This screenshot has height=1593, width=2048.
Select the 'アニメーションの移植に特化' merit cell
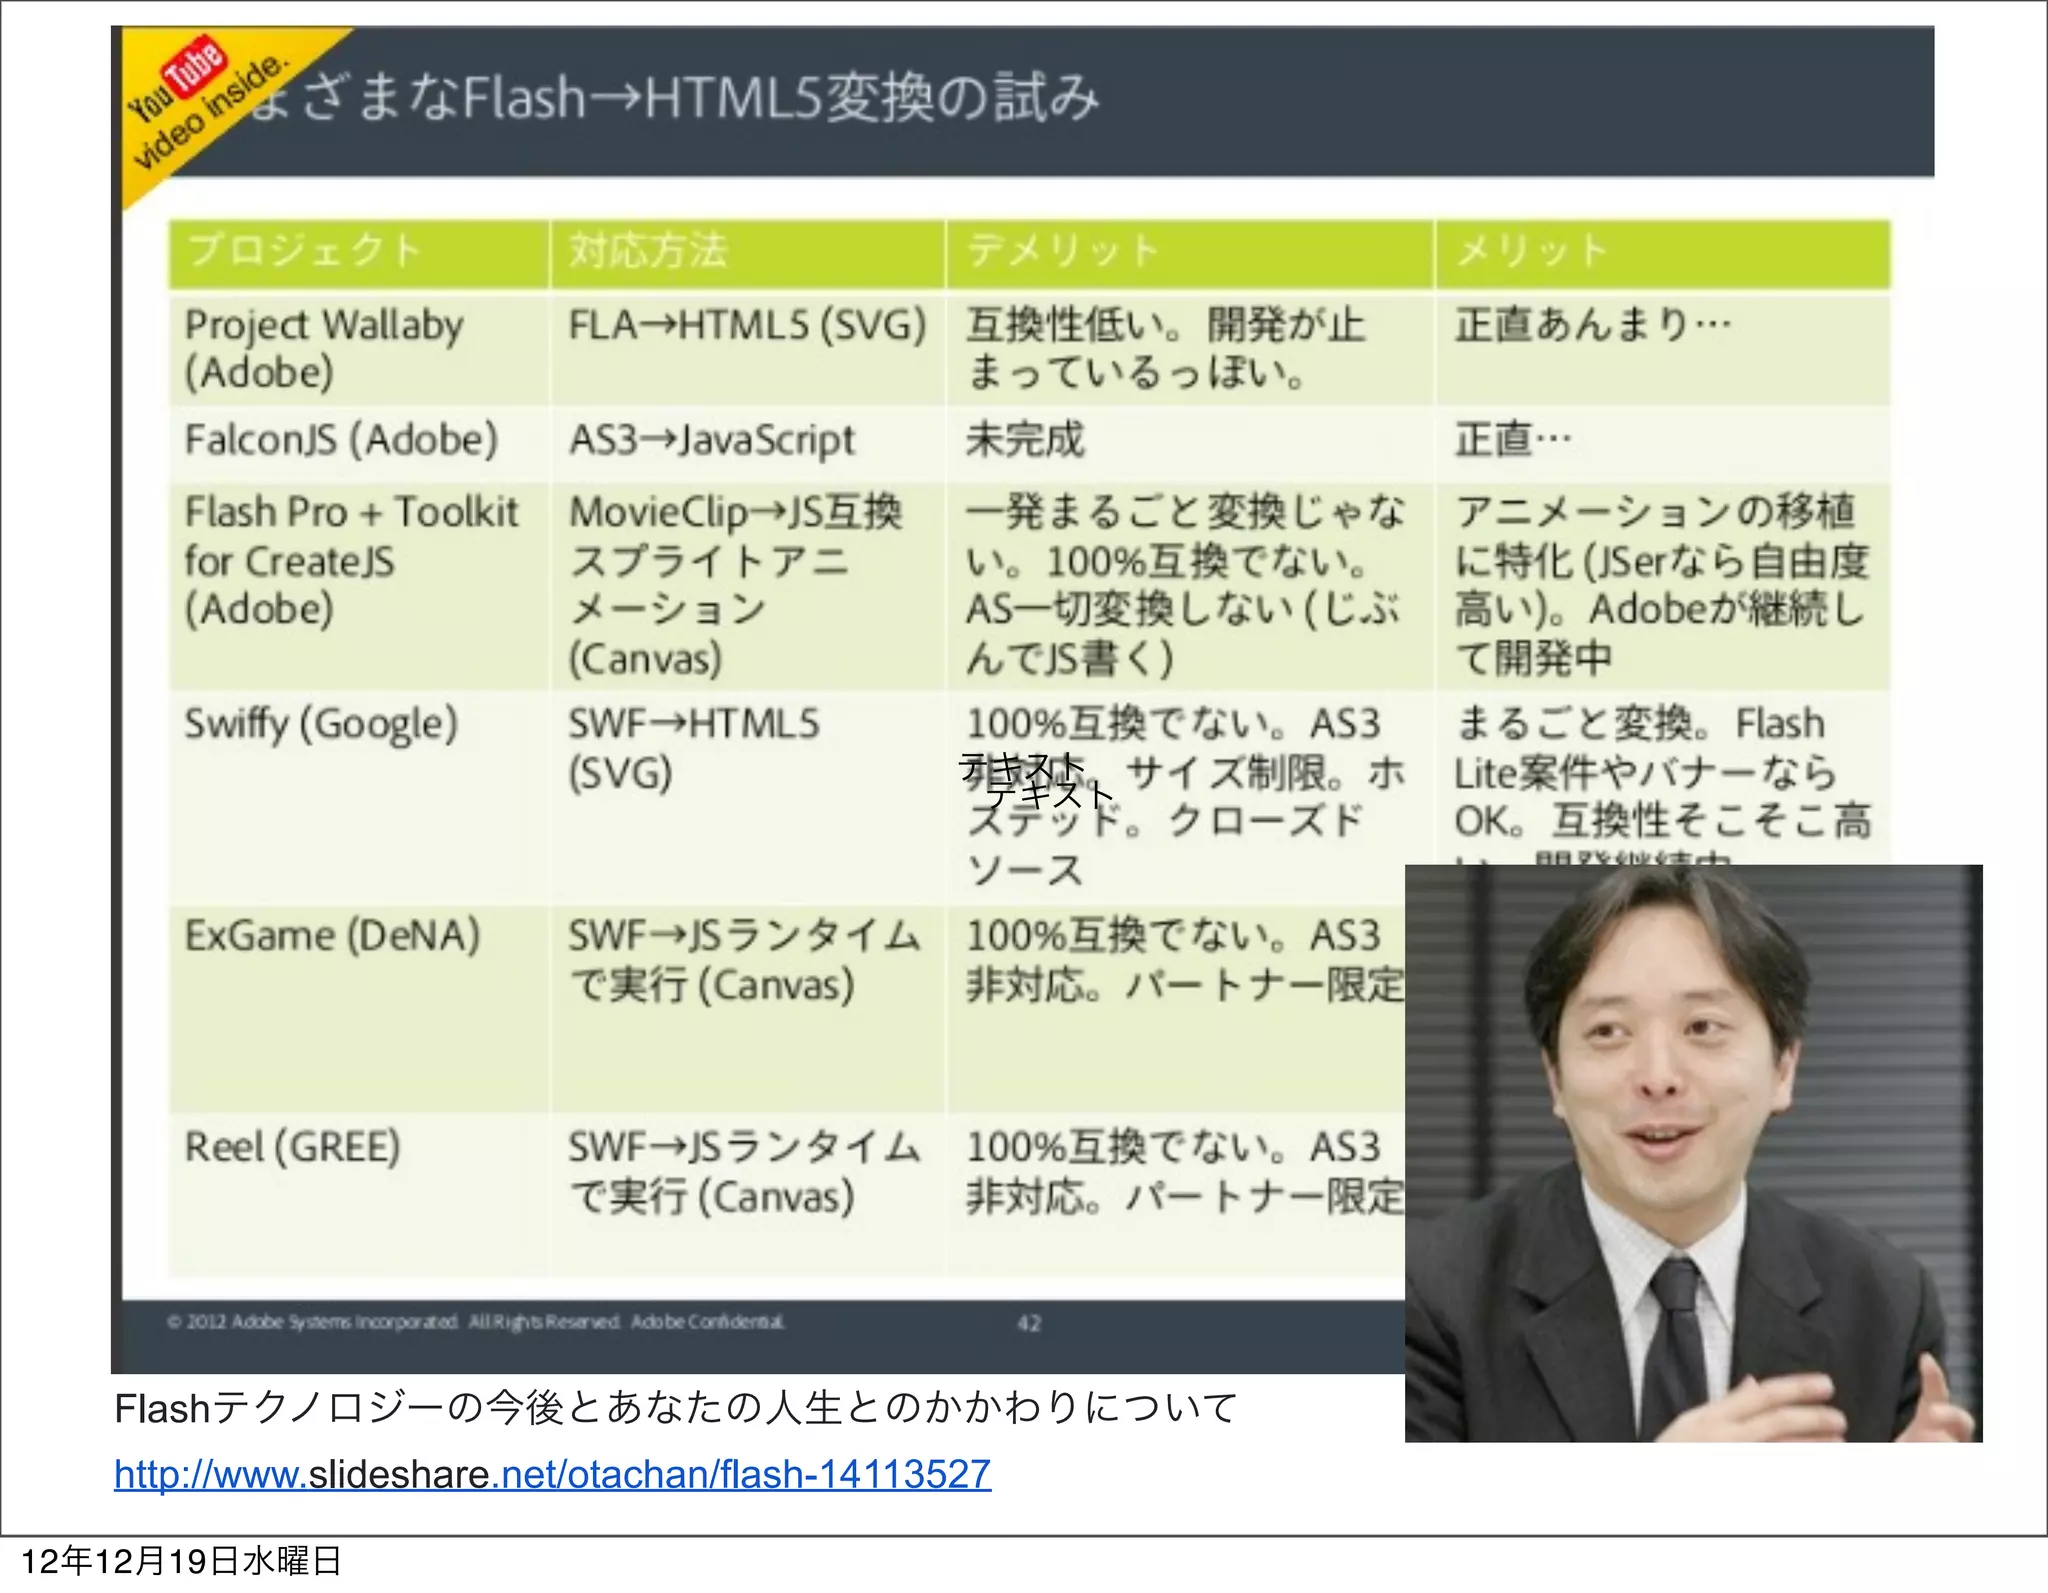(x=1663, y=586)
